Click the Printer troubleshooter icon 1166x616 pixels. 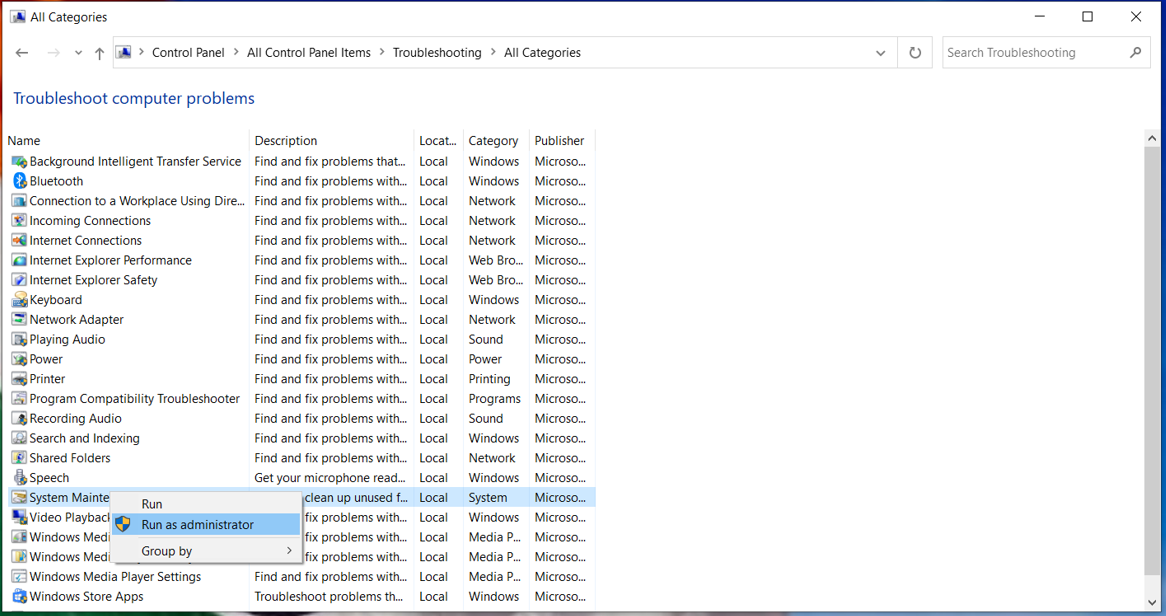click(x=20, y=379)
